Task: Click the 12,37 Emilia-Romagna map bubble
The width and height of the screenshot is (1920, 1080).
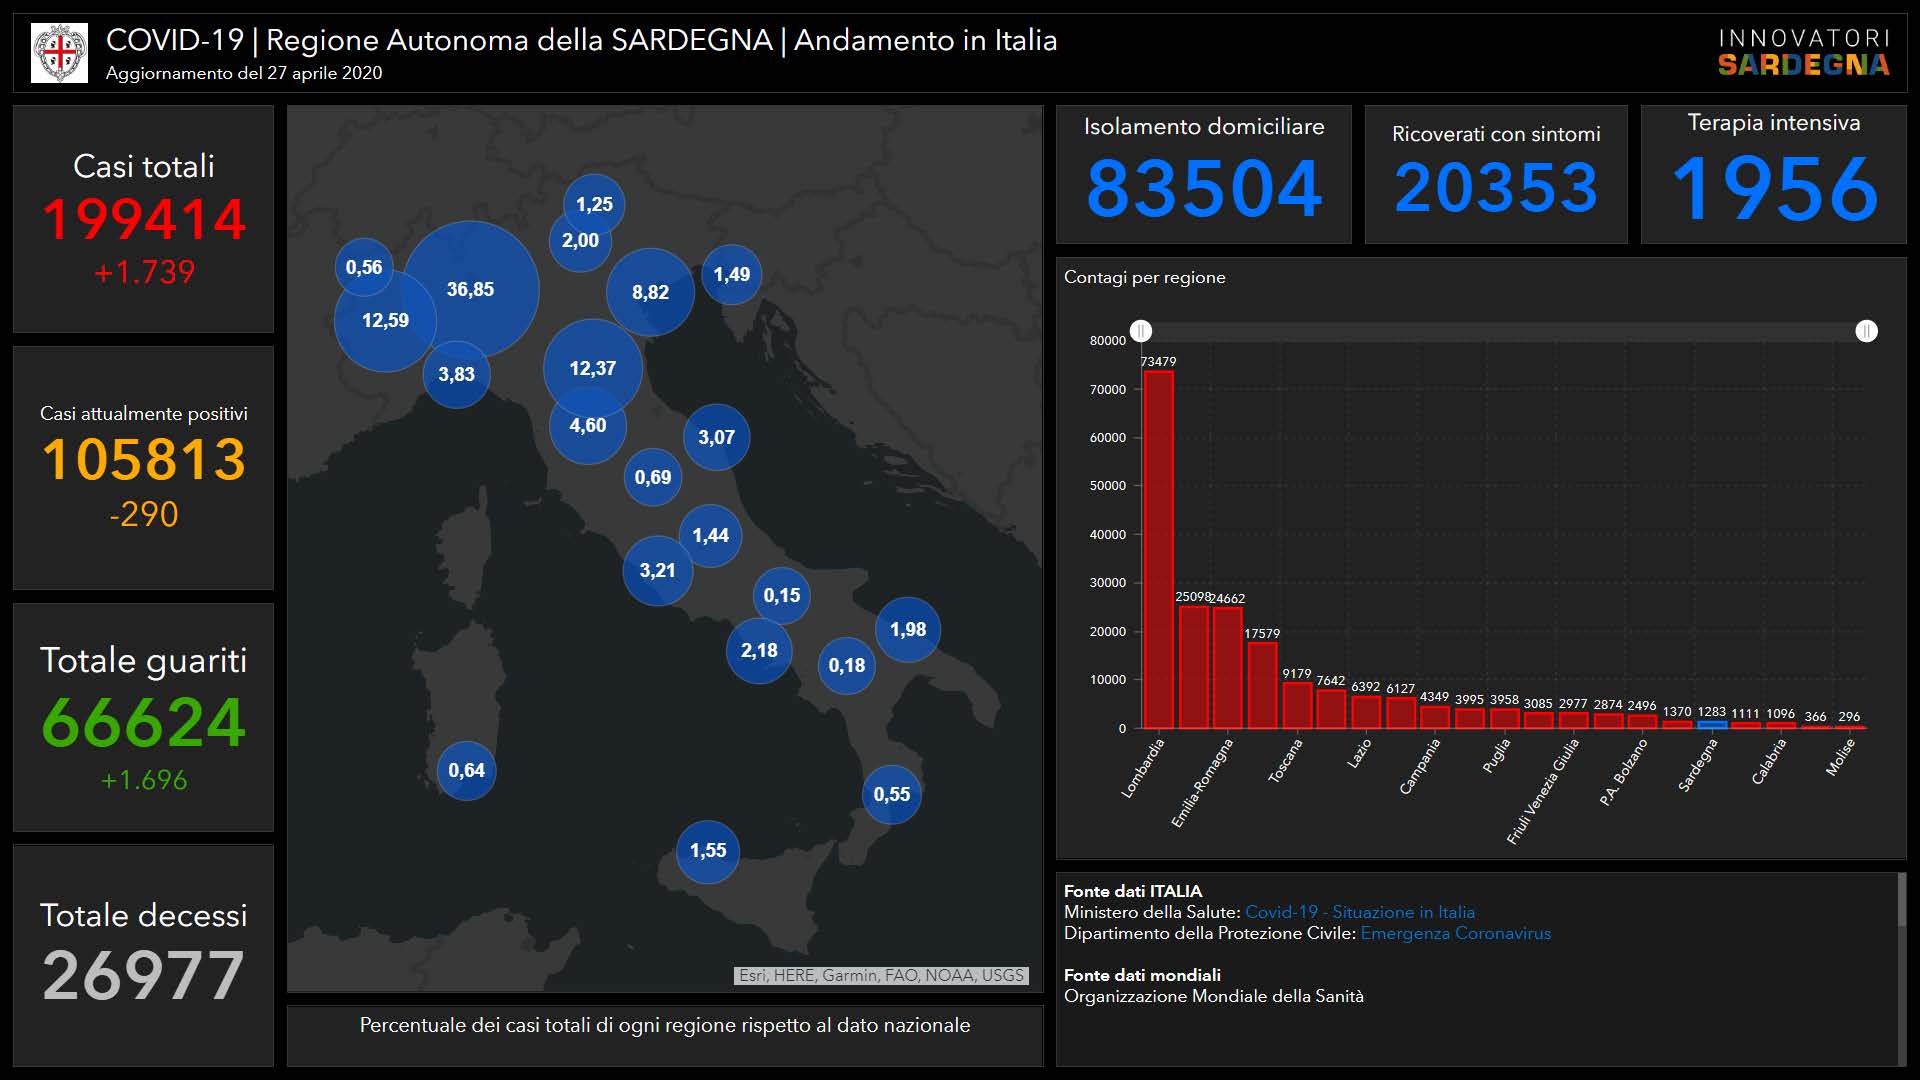Action: coord(593,368)
